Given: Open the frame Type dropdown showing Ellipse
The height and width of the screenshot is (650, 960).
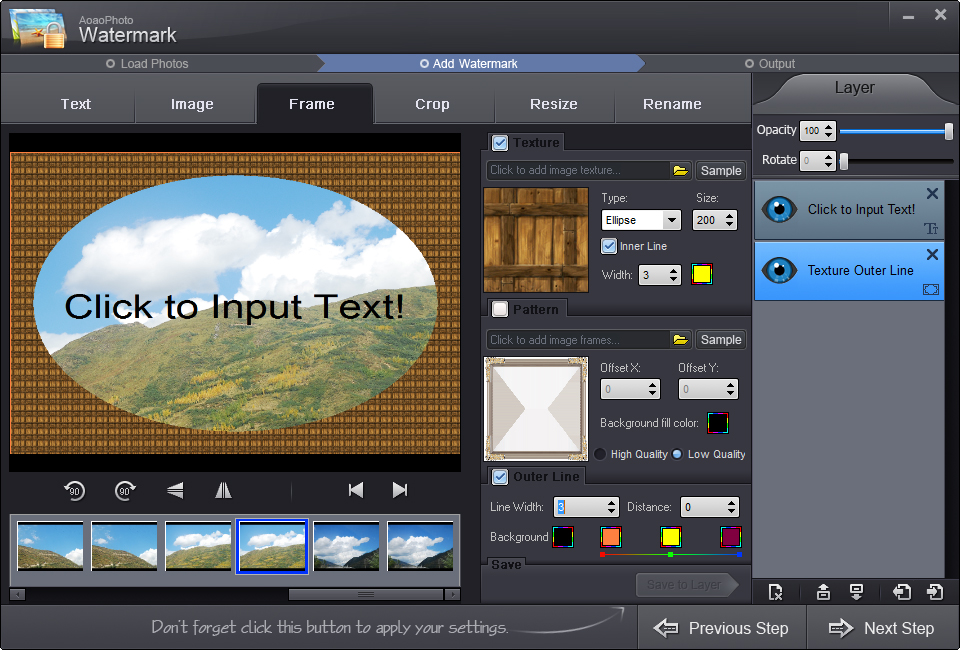Looking at the screenshot, I should click(x=671, y=220).
